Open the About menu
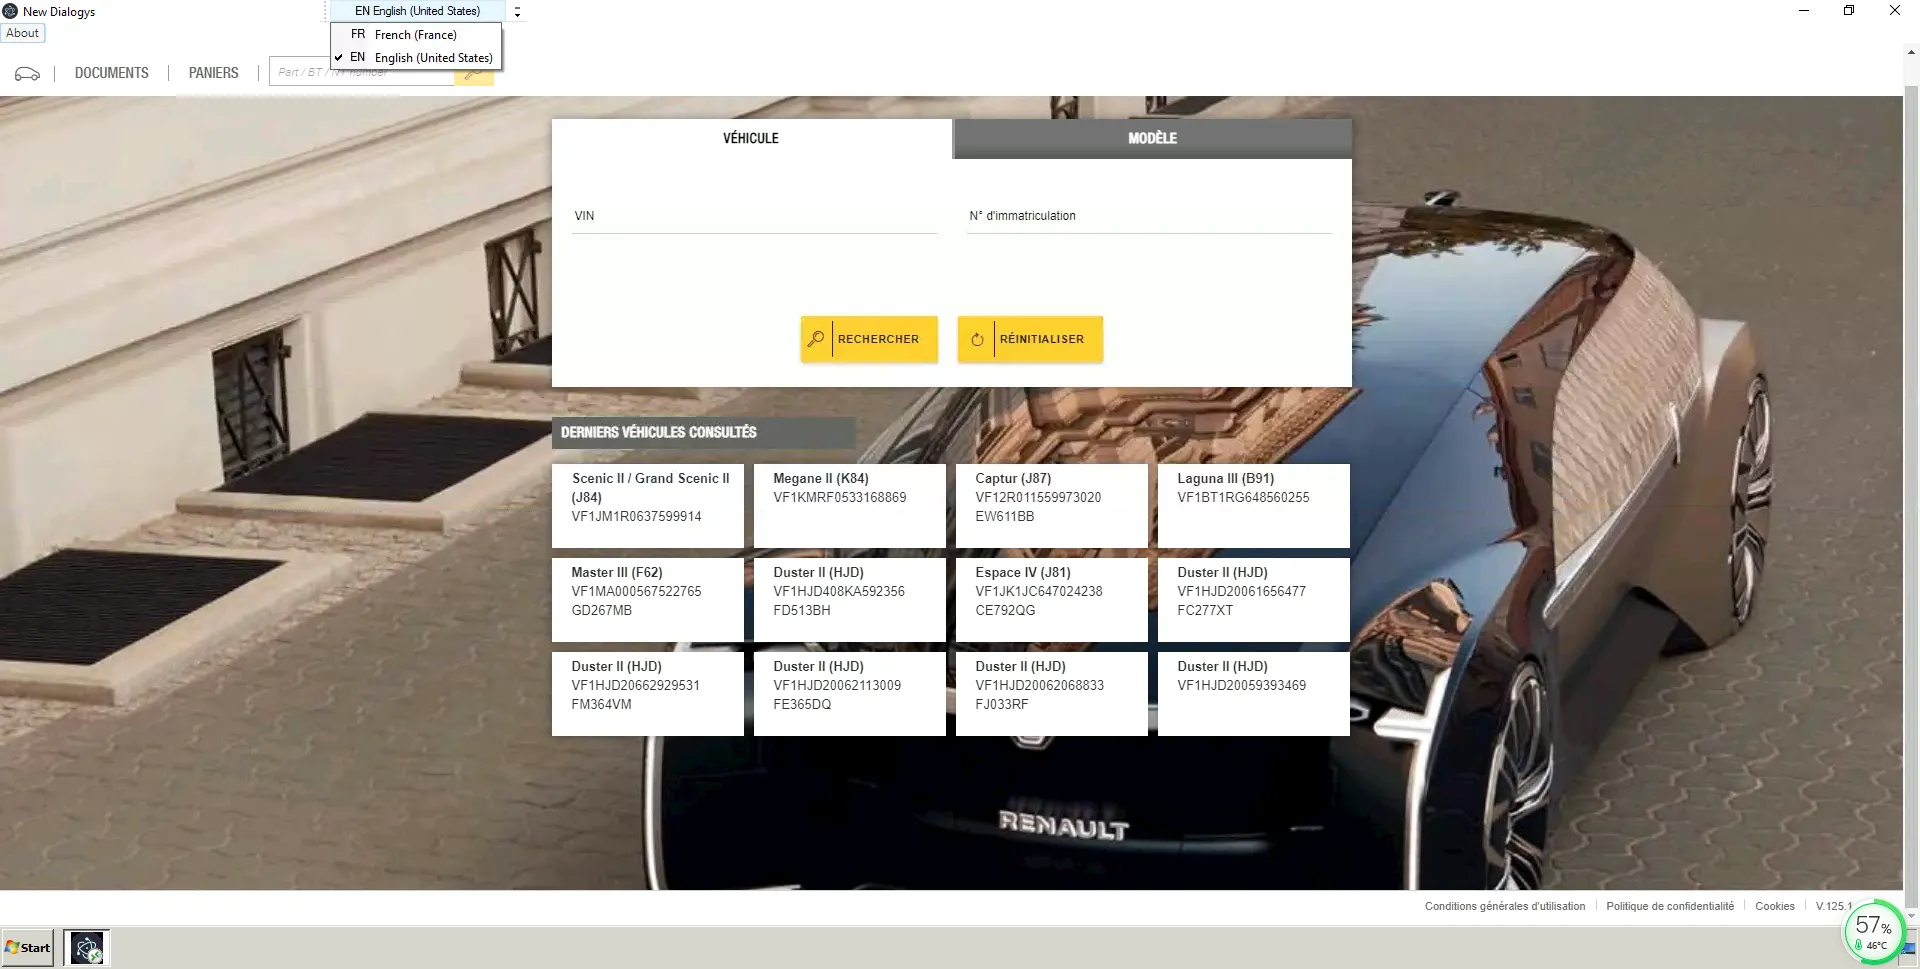1920x969 pixels. pyautogui.click(x=22, y=33)
